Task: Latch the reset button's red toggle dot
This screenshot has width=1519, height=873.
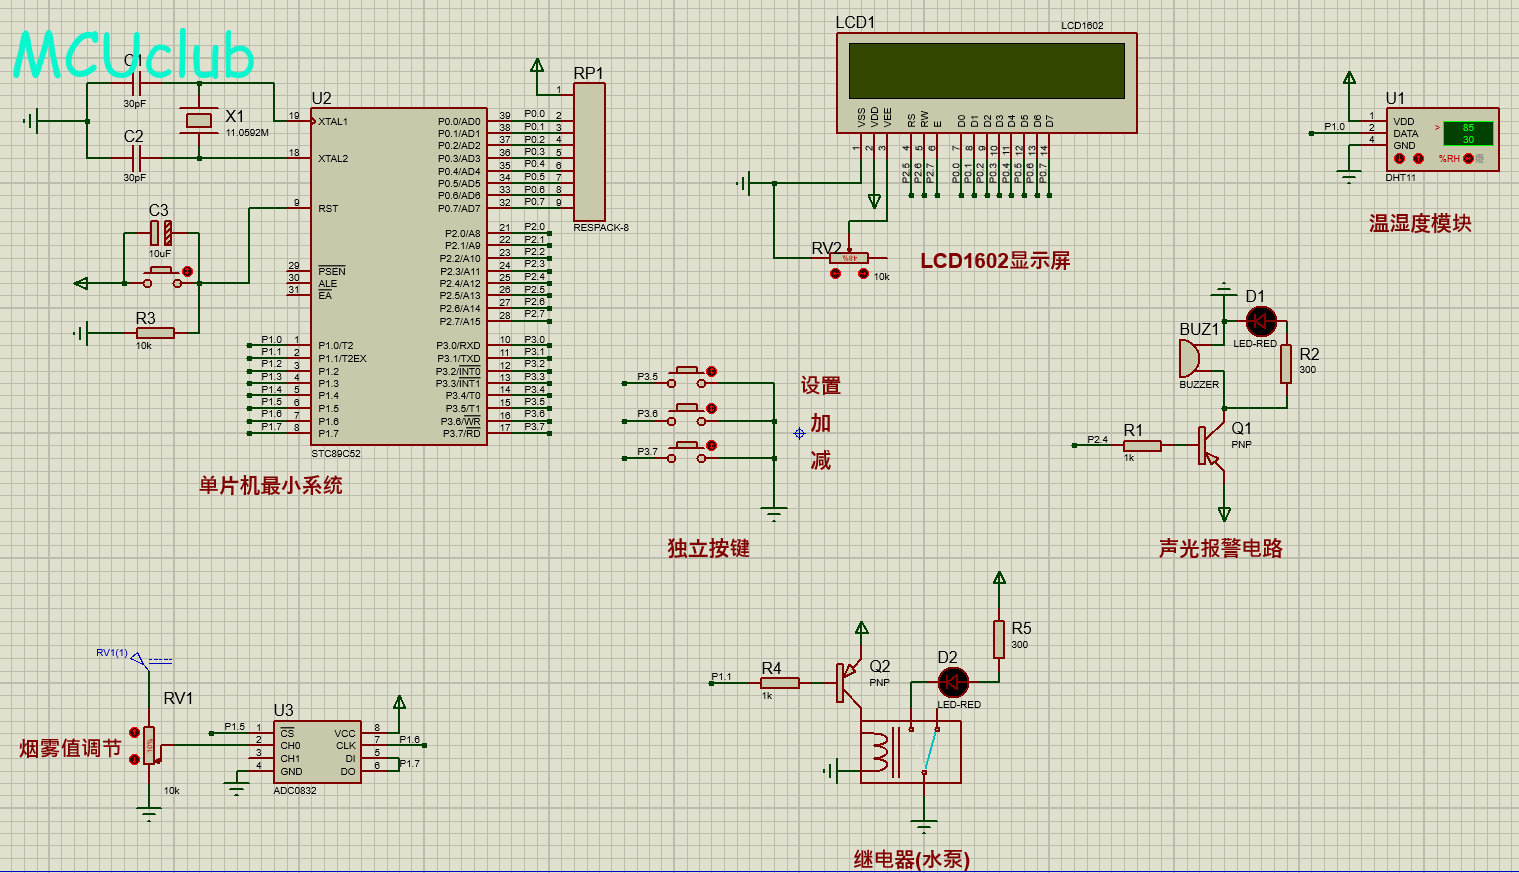Action: click(187, 271)
